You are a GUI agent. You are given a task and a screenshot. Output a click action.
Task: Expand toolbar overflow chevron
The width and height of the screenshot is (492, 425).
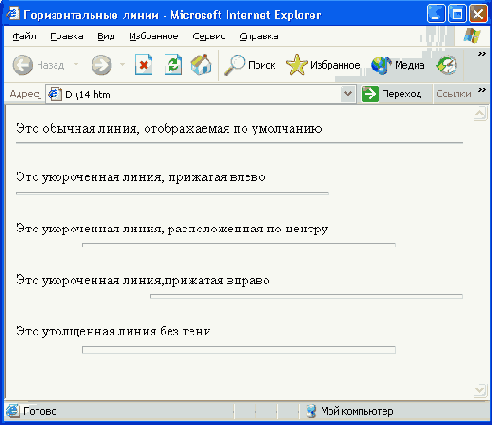click(482, 54)
